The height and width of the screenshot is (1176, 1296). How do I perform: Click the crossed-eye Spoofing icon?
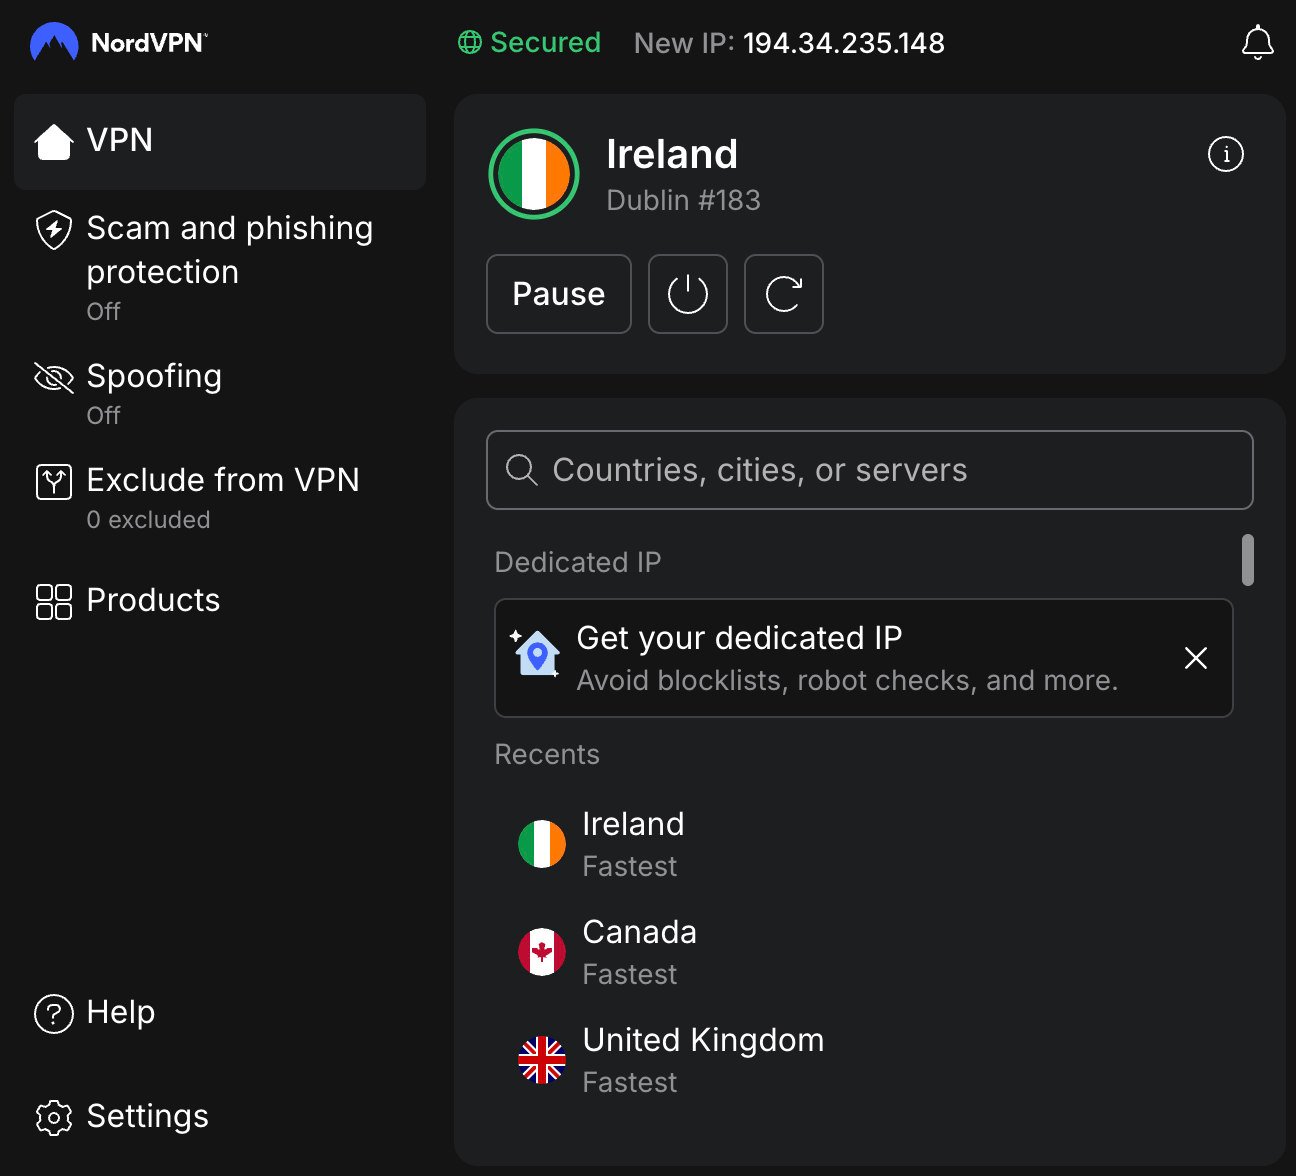click(x=54, y=377)
